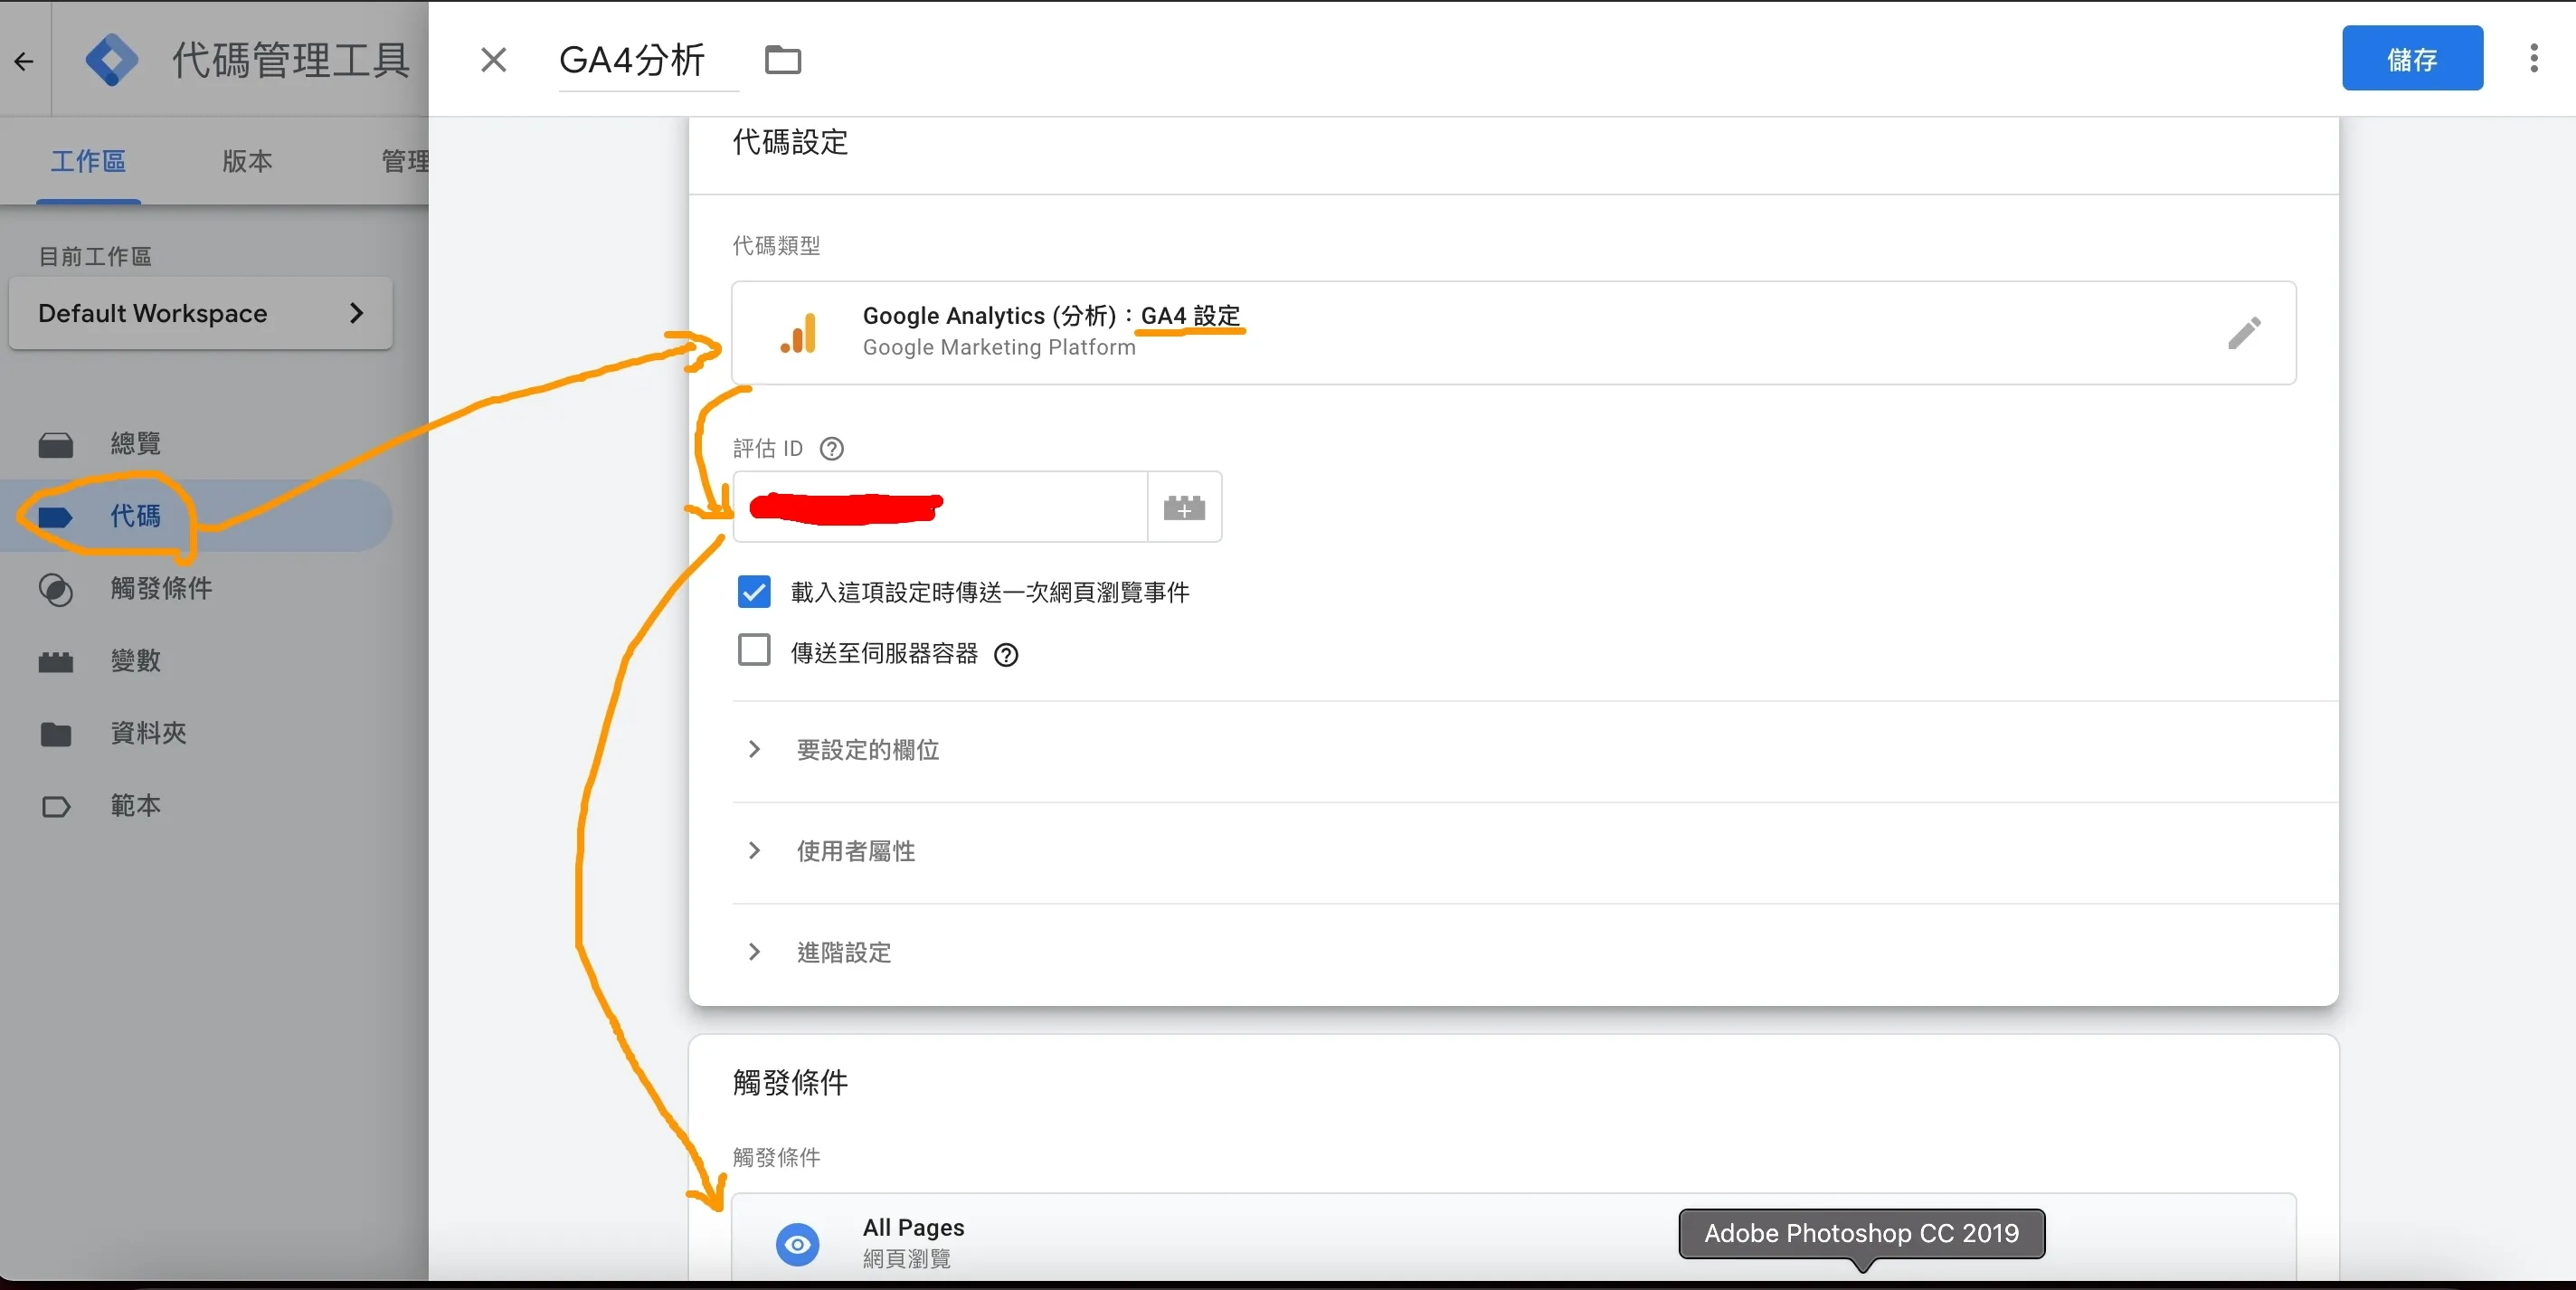Click the Google Tag Manager logo
Viewport: 2576px width, 1290px height.
112,60
